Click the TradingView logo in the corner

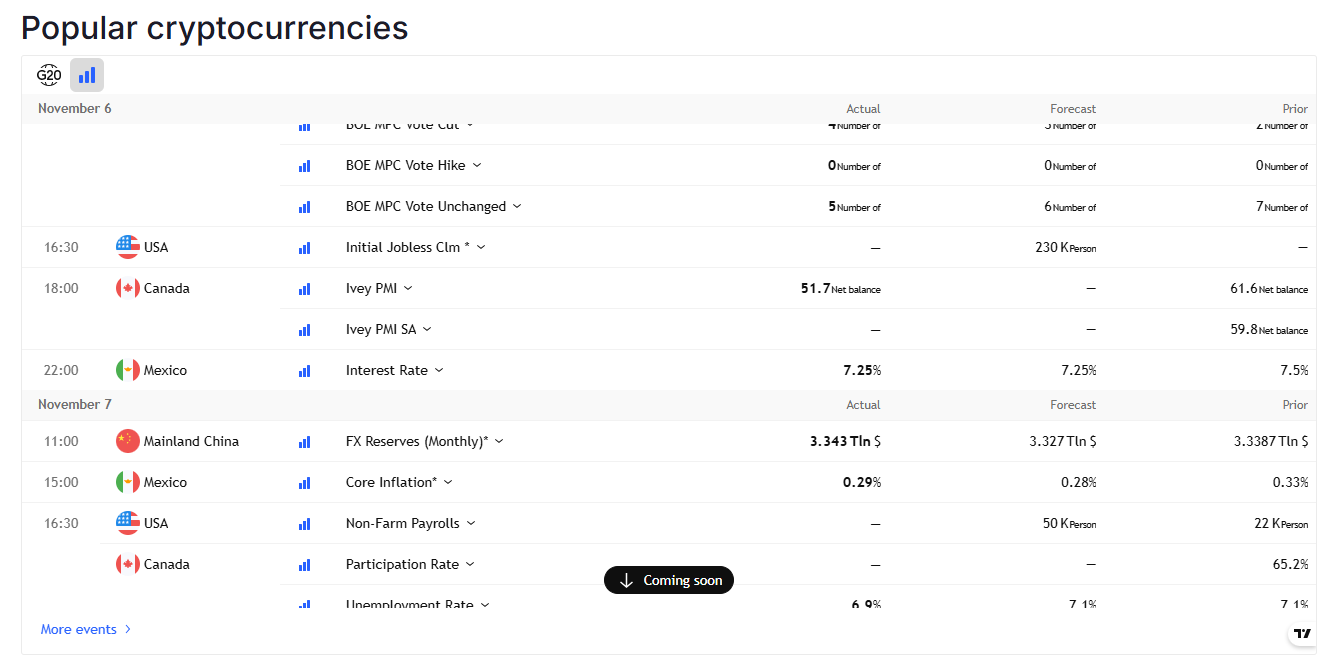(x=1302, y=633)
